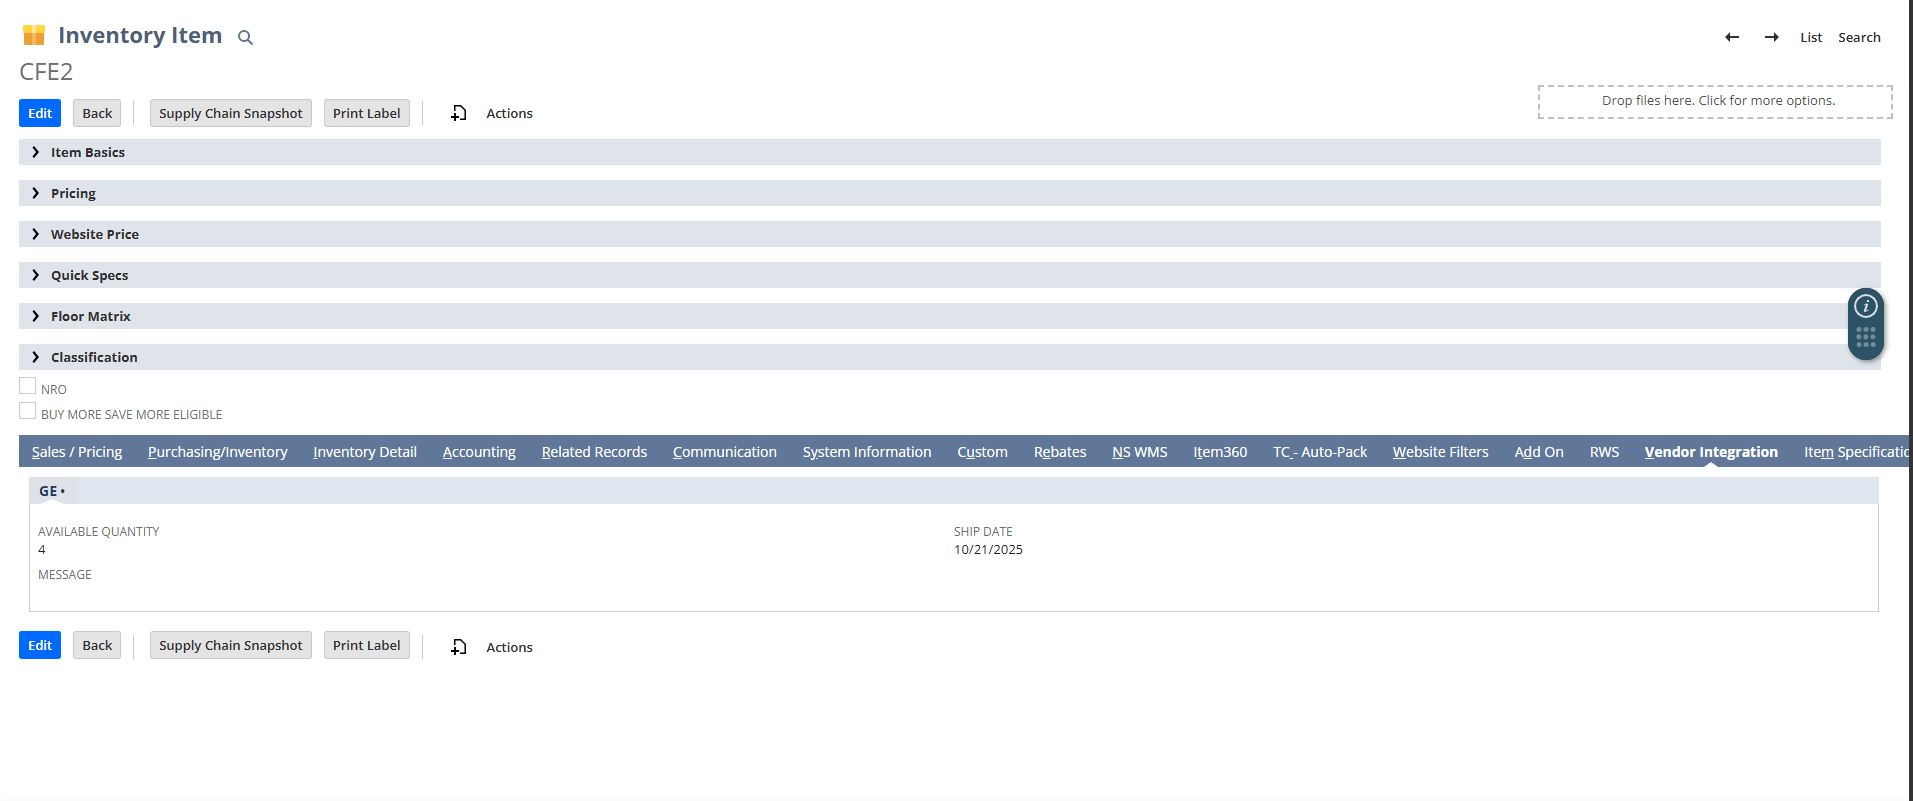Click the top Supply Chain Snapshot button

pos(230,113)
